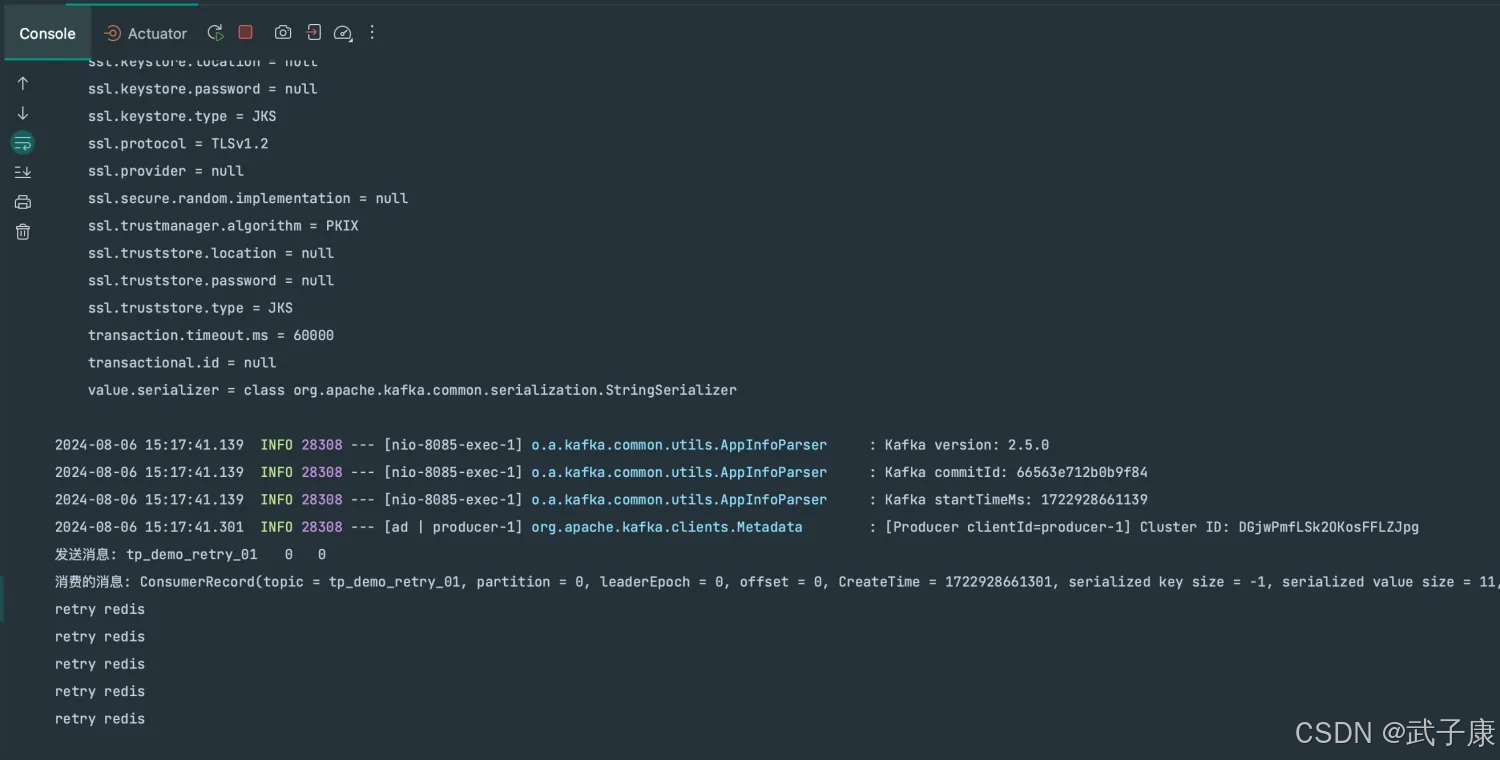Switch to the Console tab
The height and width of the screenshot is (760, 1500).
point(47,33)
